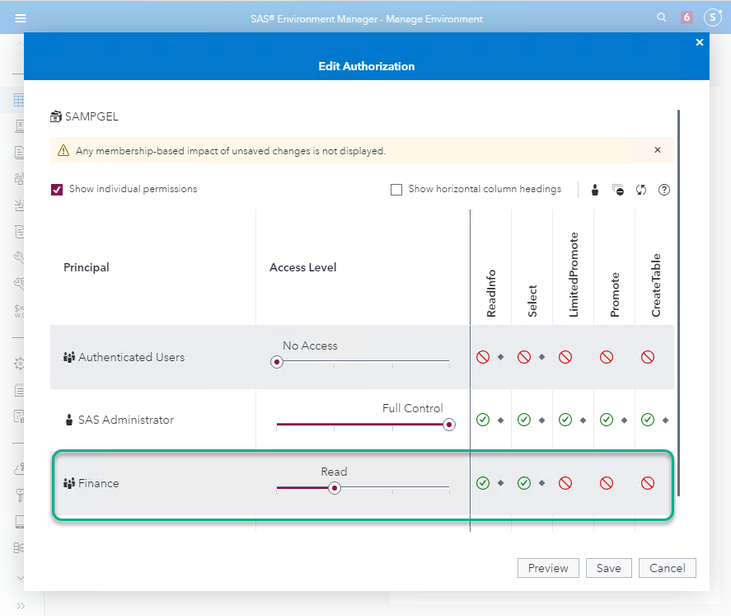Open the Data table icon in sidebar
Image resolution: width=731 pixels, height=616 pixels.
[x=19, y=100]
